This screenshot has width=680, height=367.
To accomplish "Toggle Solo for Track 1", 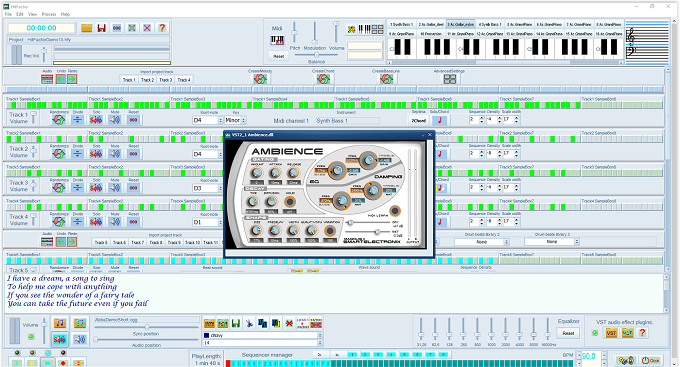I will (x=96, y=119).
